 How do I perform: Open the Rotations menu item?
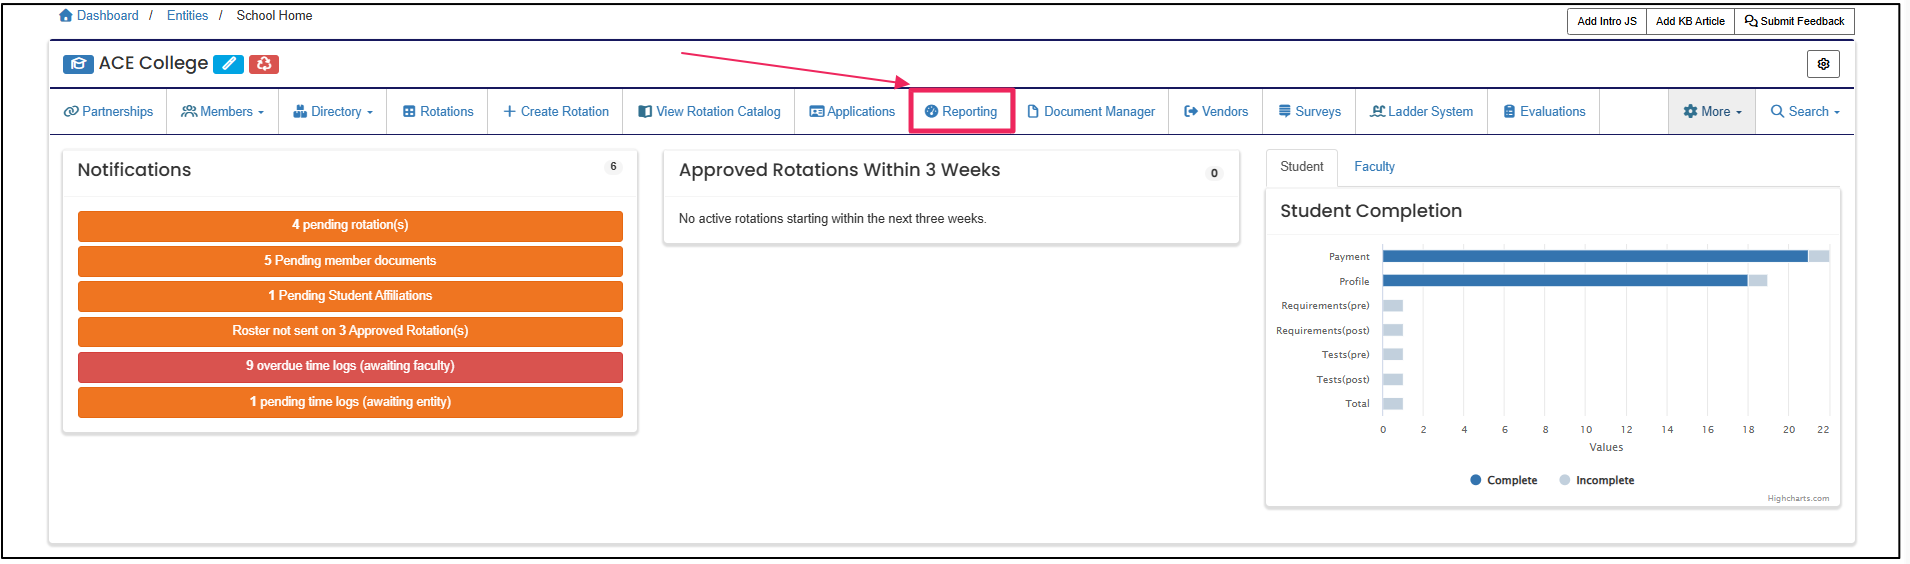438,112
